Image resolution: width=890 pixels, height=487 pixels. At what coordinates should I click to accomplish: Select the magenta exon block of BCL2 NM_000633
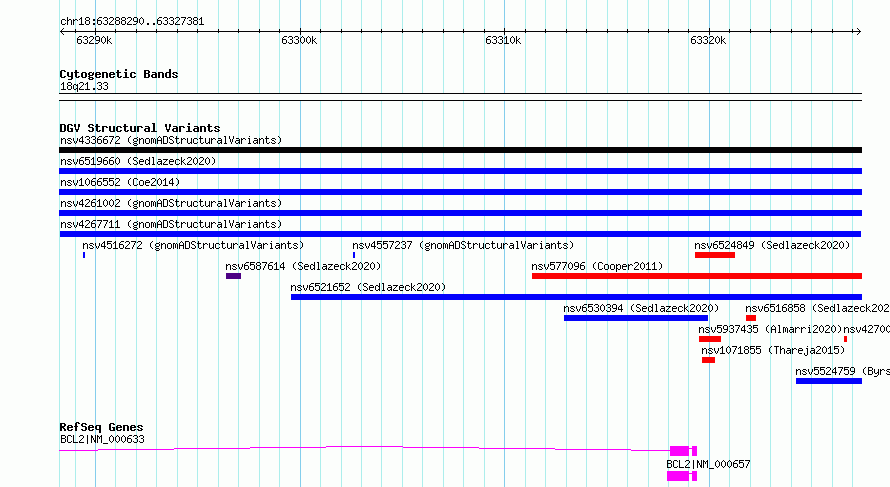coord(679,451)
